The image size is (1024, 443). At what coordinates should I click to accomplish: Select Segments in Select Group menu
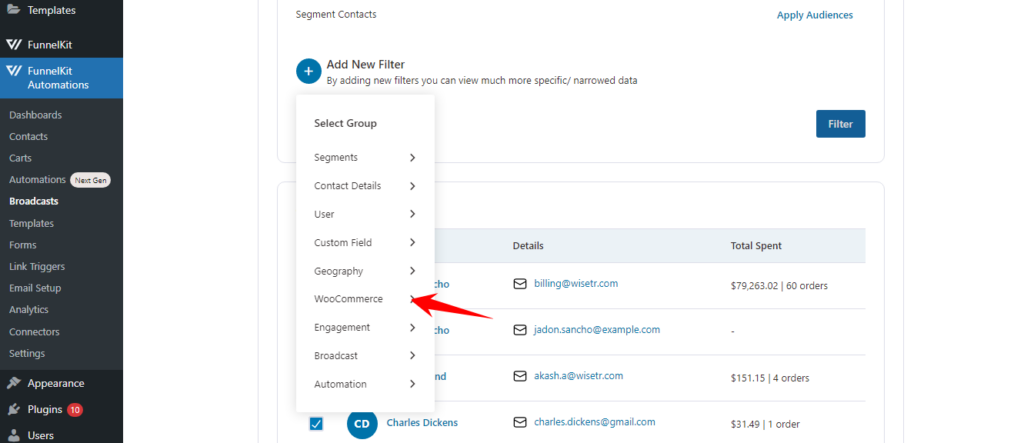[x=336, y=157]
